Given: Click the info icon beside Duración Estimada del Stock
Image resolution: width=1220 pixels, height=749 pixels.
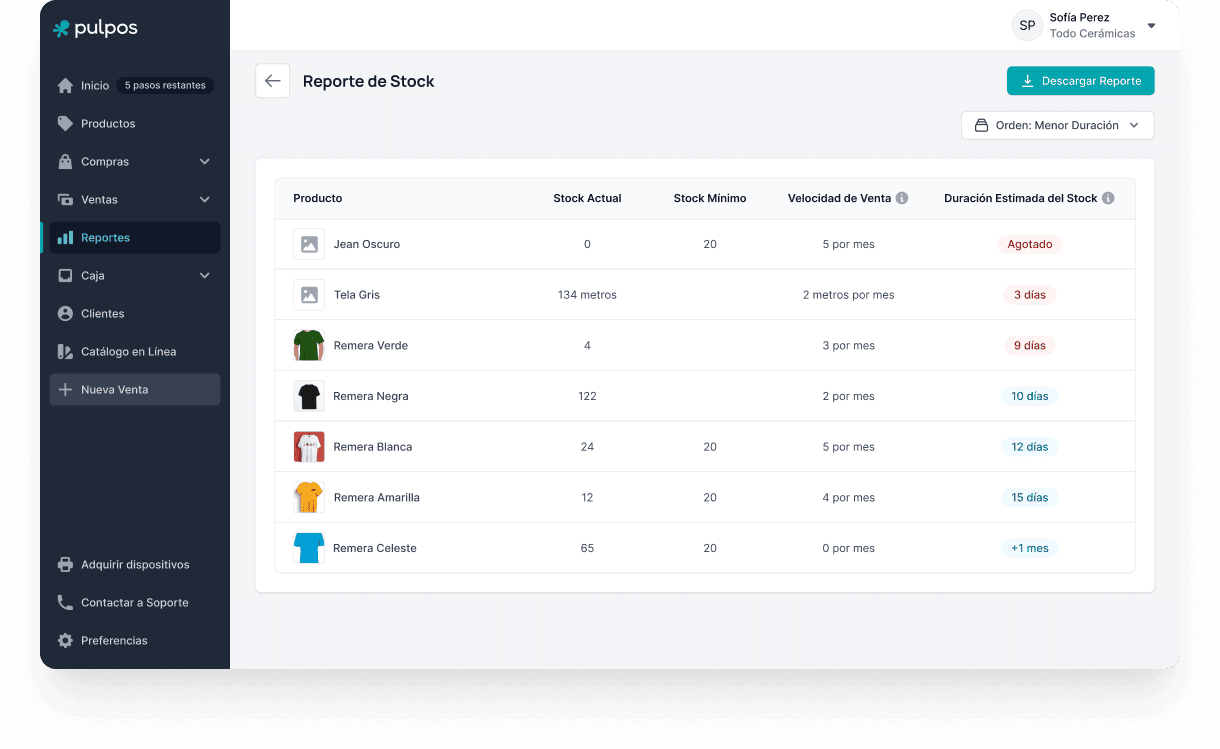Looking at the screenshot, I should pos(1108,198).
